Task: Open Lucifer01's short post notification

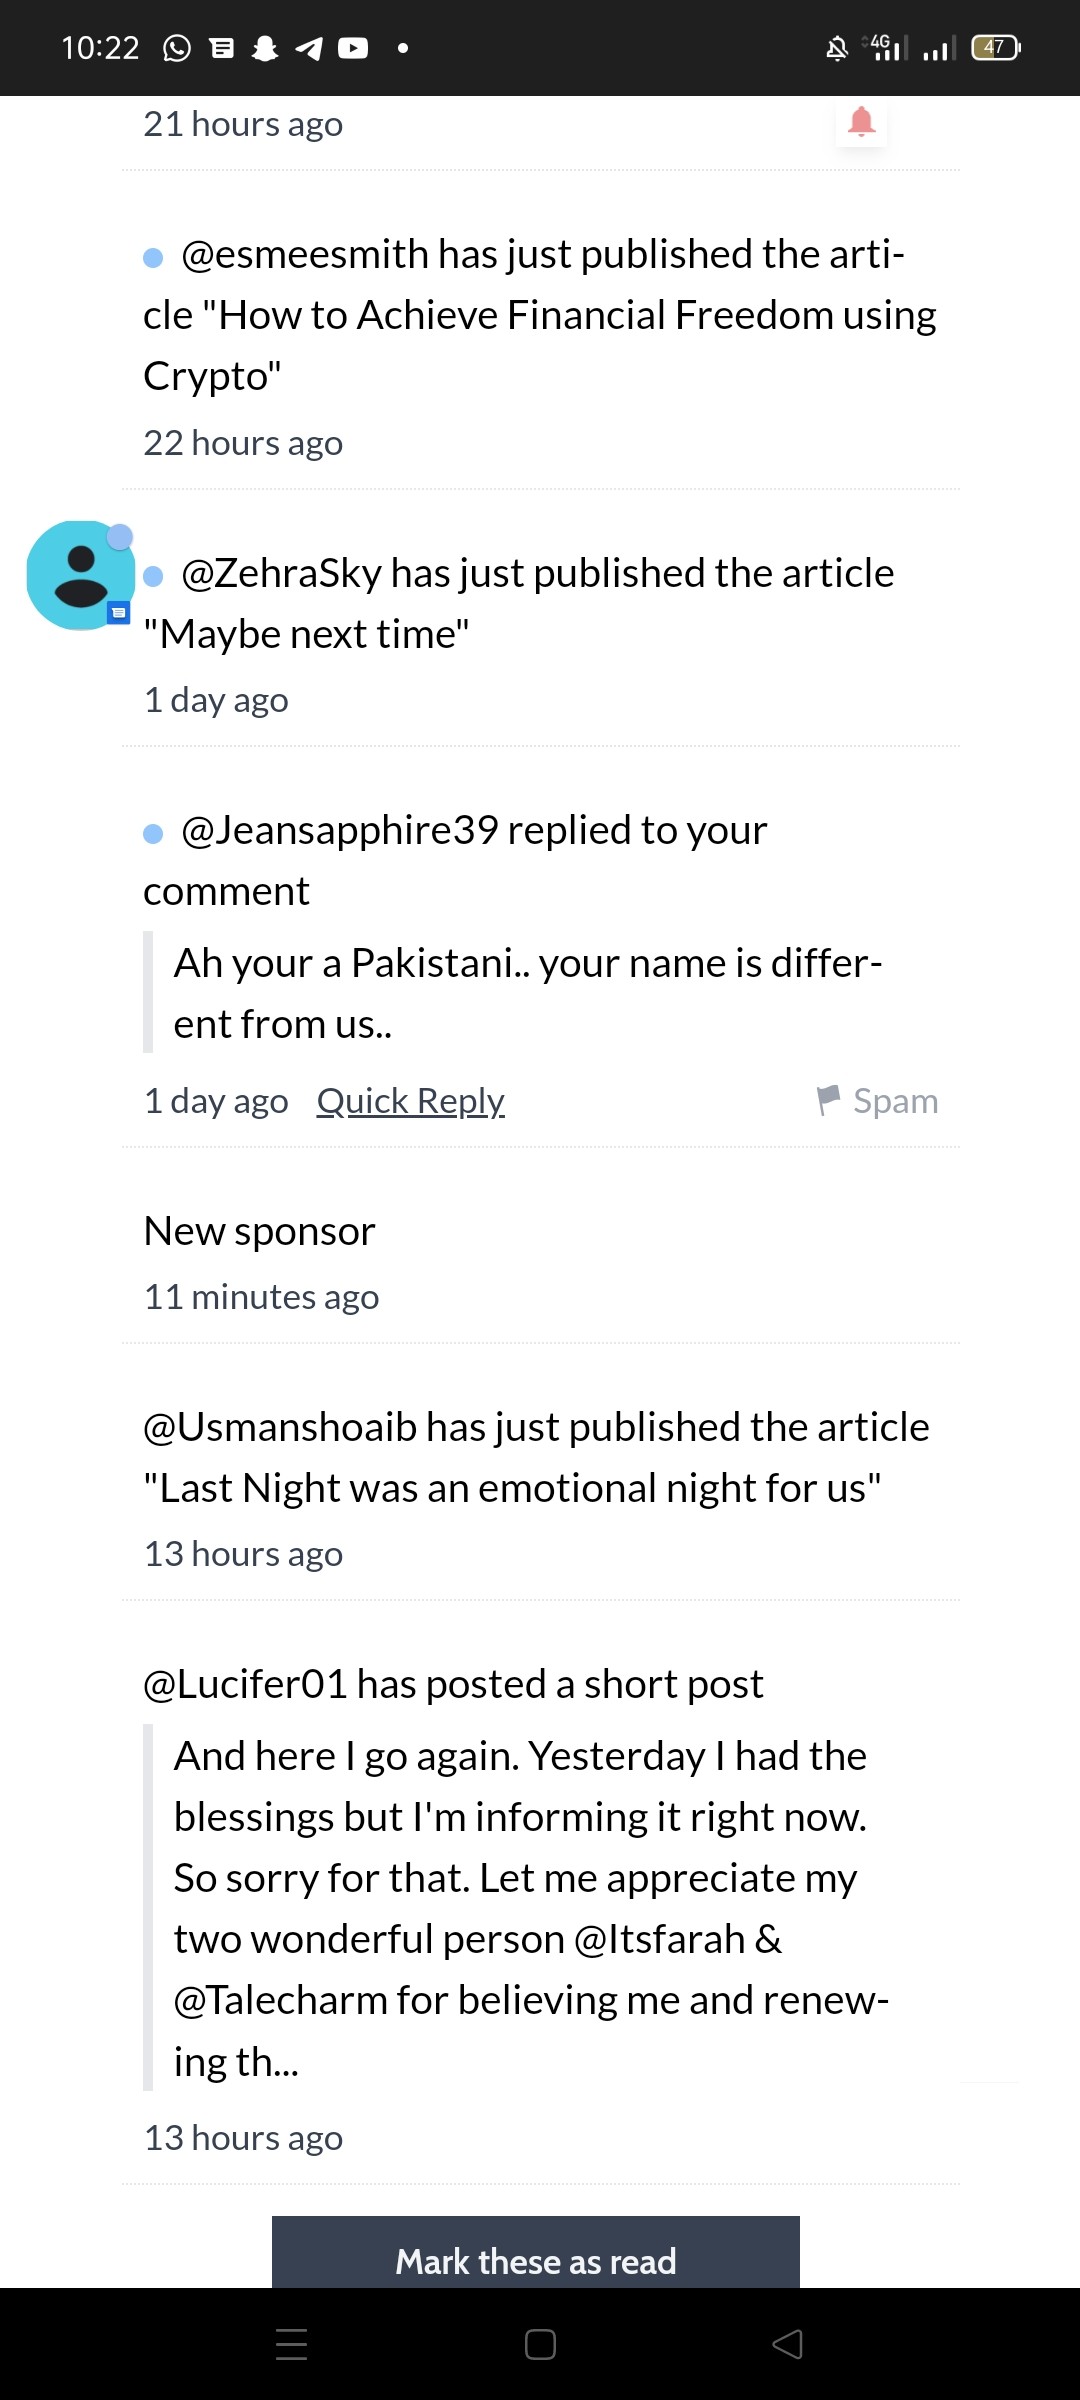Action: pyautogui.click(x=540, y=1906)
